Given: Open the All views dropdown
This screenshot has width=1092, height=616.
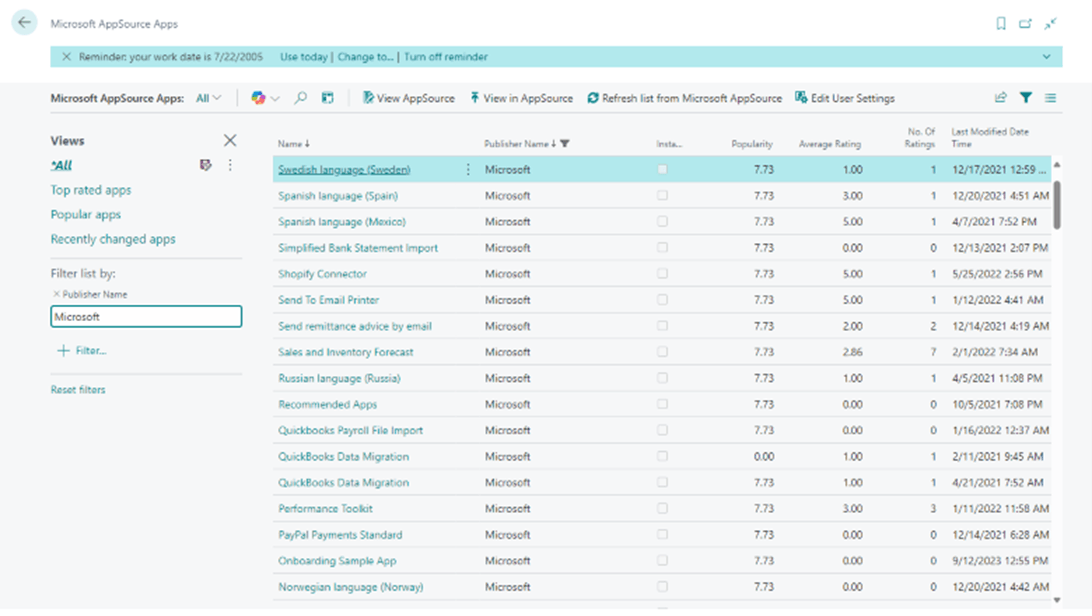Looking at the screenshot, I should pyautogui.click(x=208, y=98).
